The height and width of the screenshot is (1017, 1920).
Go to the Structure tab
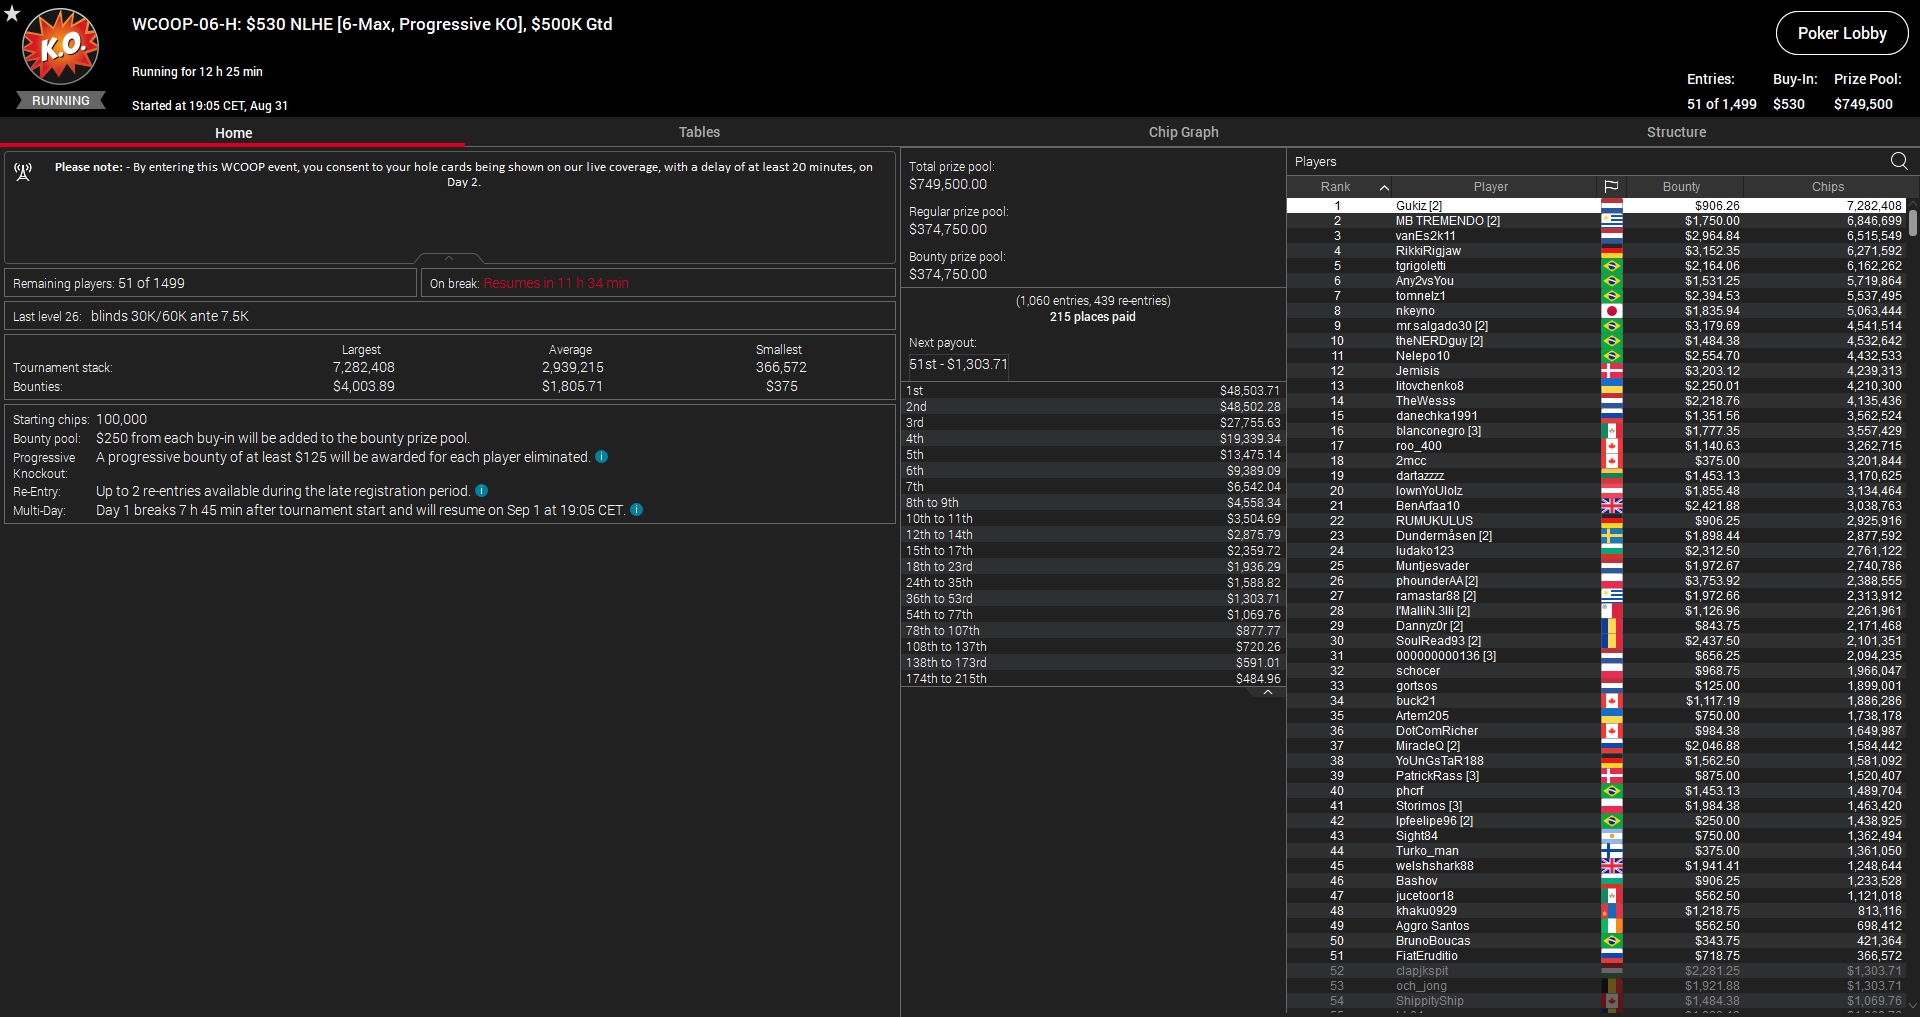point(1676,132)
